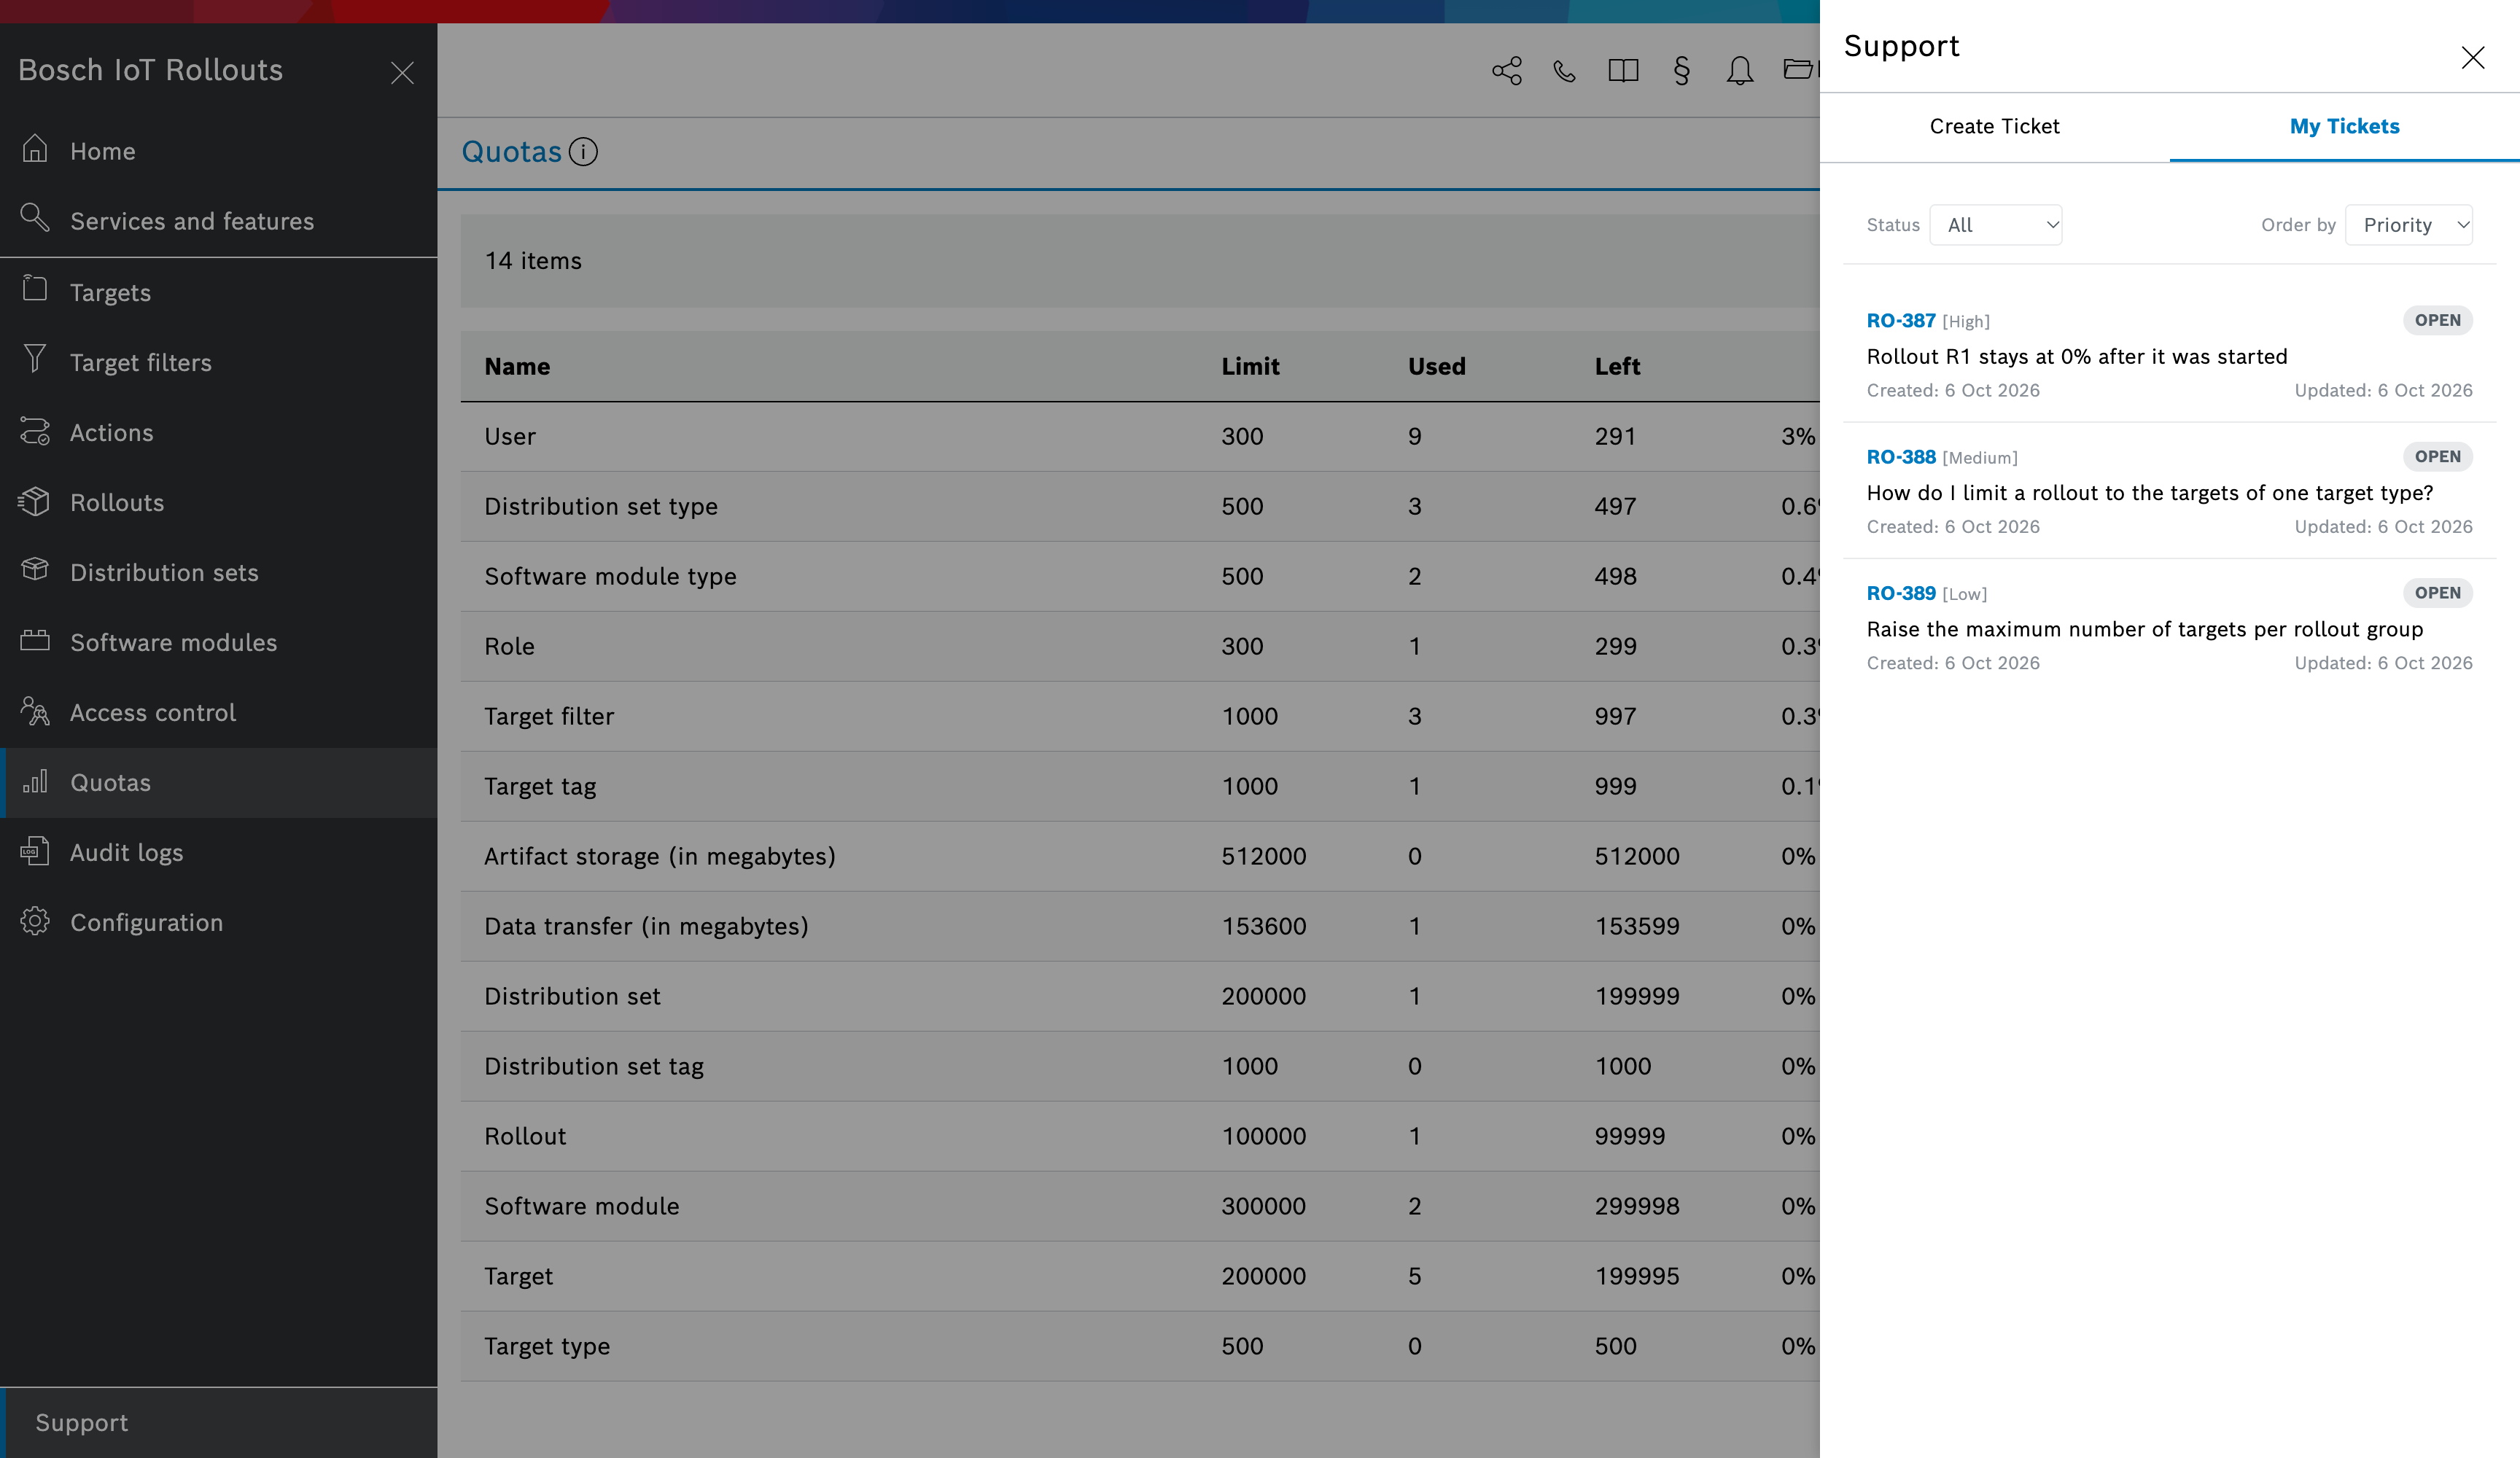Viewport: 2520px width, 1458px height.
Task: Switch to the Create Ticket tab
Action: coord(1994,126)
